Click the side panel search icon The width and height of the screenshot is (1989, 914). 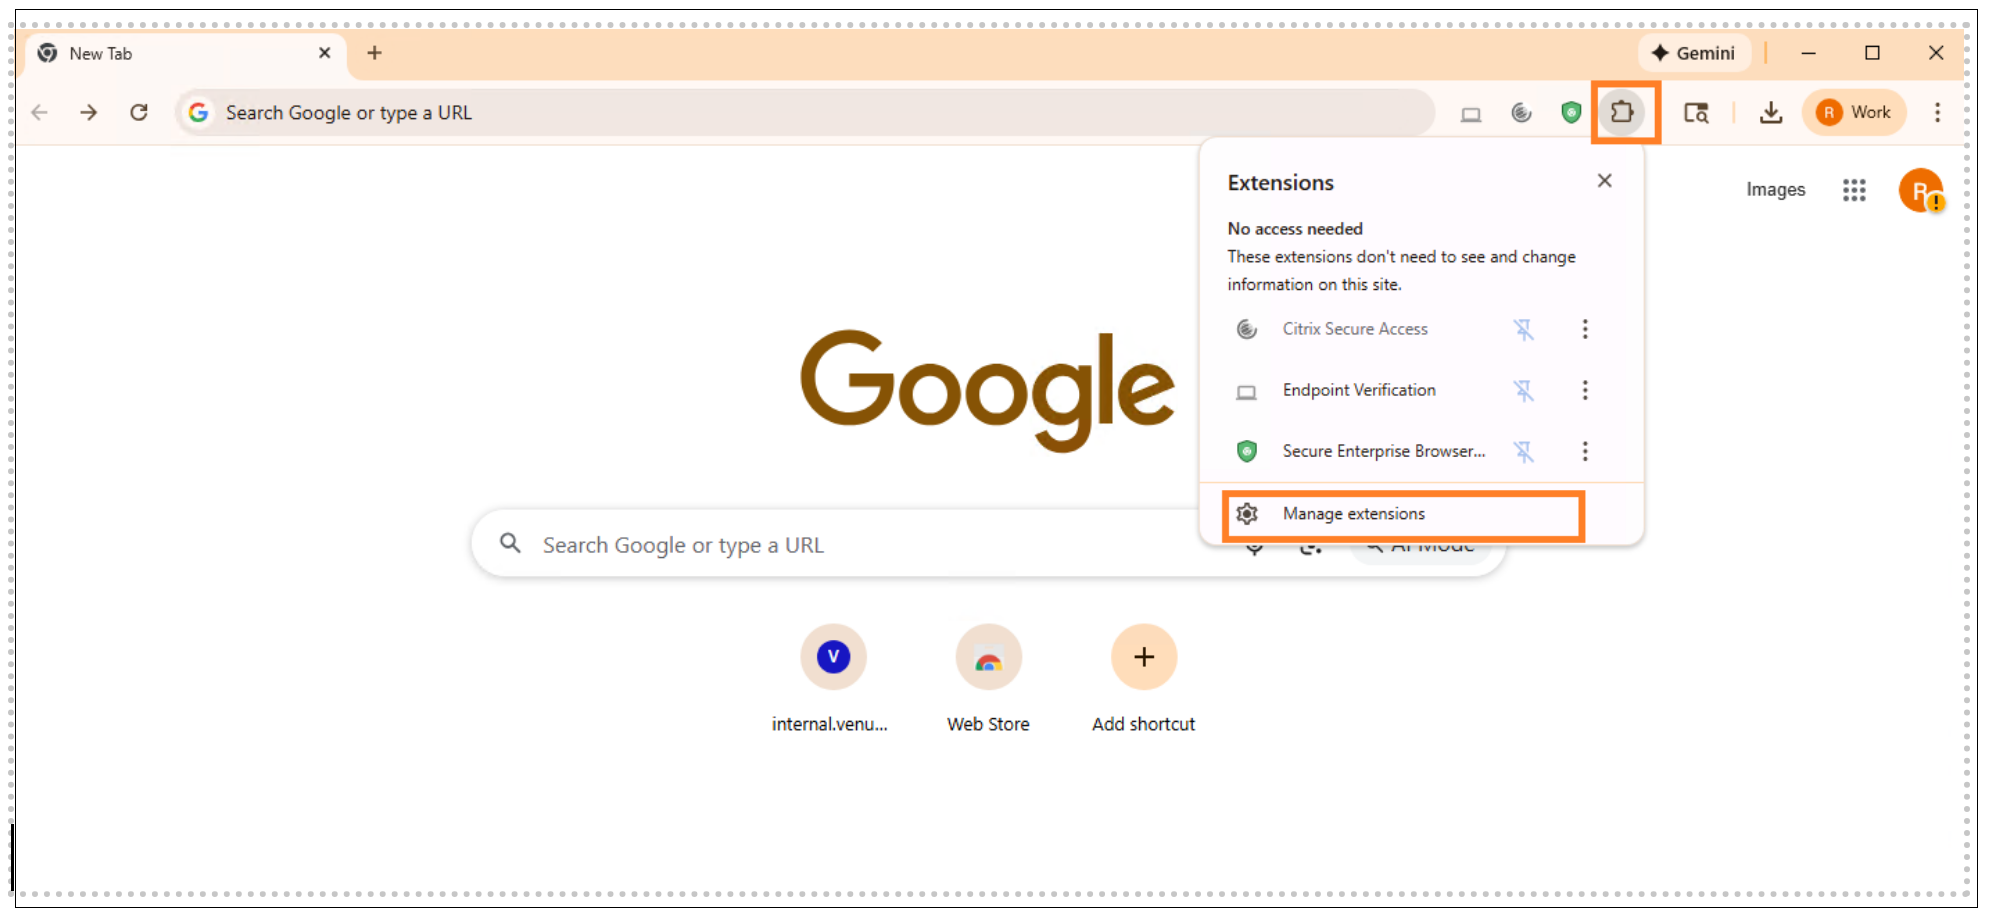(1697, 112)
